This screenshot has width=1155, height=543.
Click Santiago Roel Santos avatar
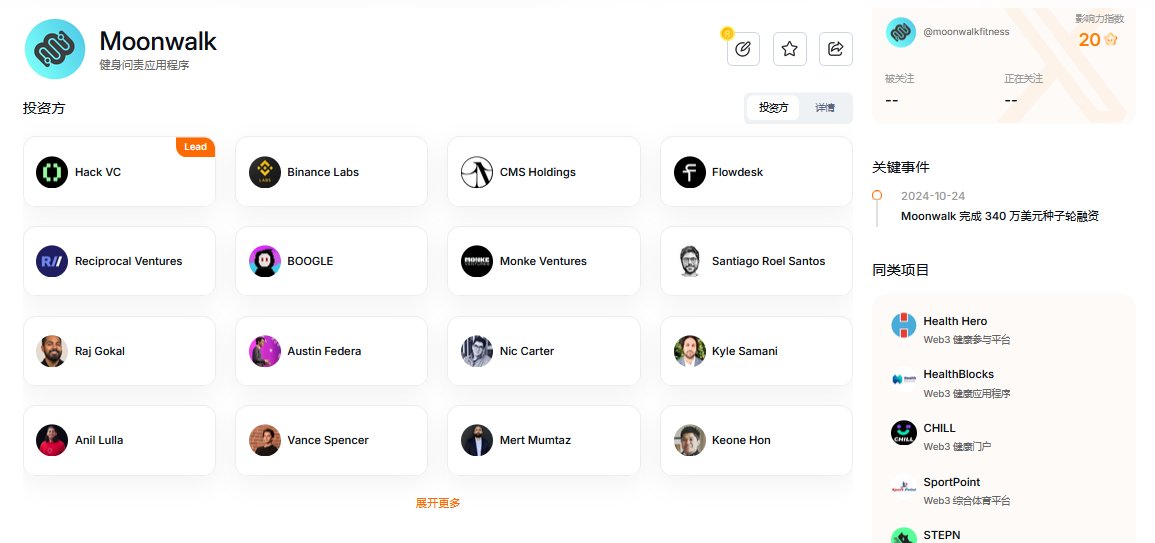coord(689,261)
